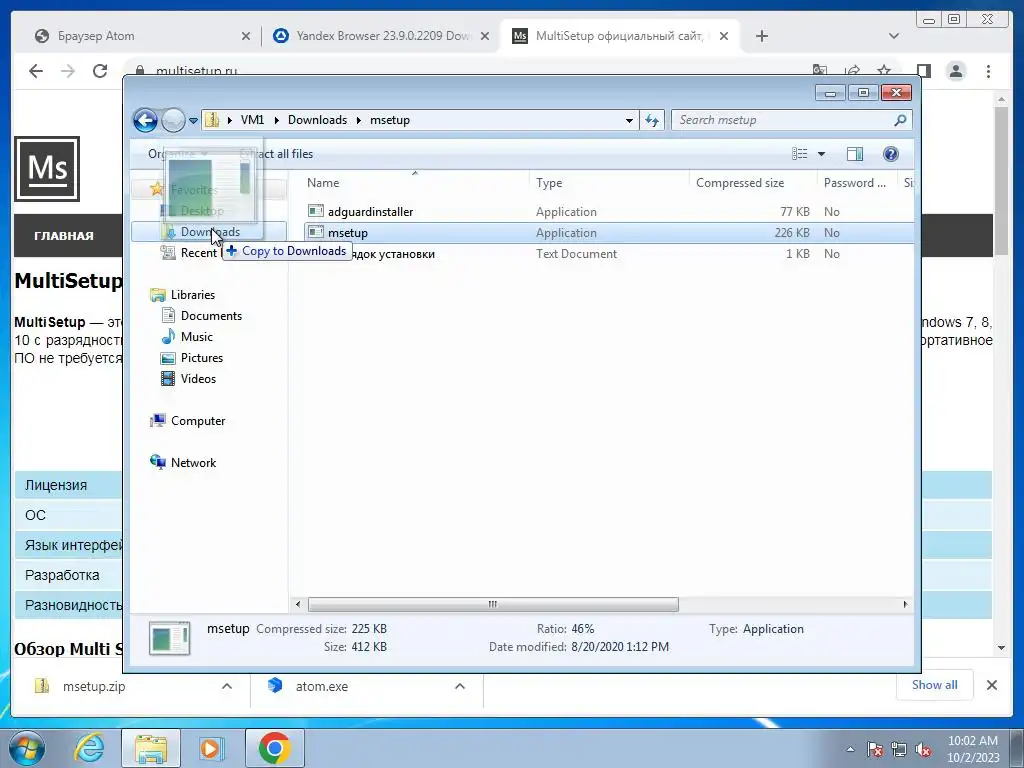Open the Pictures library
1024x768 pixels.
coord(202,357)
